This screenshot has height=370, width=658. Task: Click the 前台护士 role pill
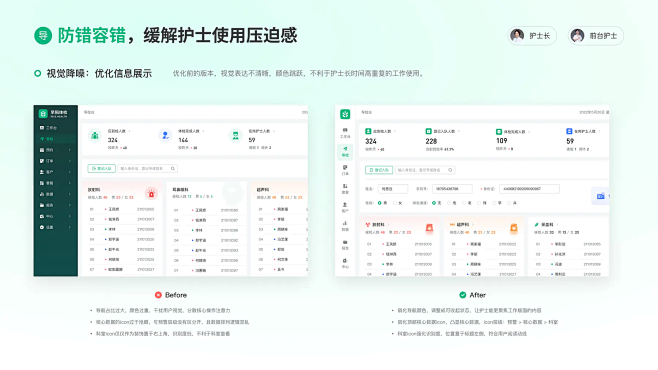(x=595, y=36)
